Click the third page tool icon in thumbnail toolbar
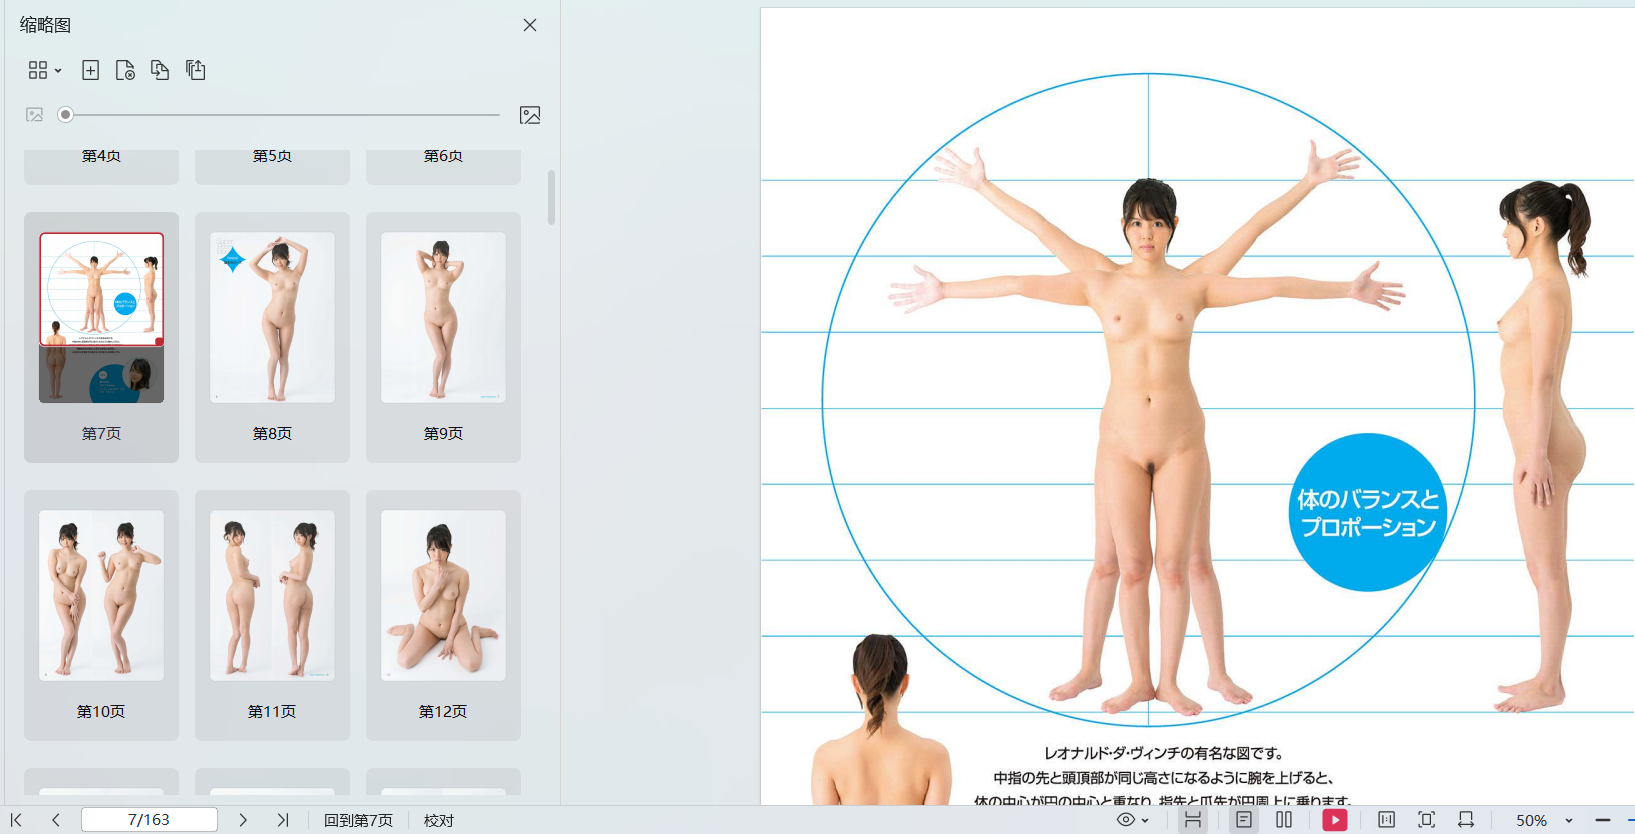 tap(160, 70)
